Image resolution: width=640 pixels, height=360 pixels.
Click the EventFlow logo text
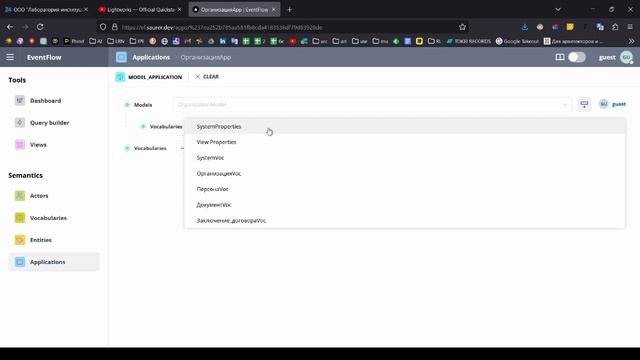[44, 58]
